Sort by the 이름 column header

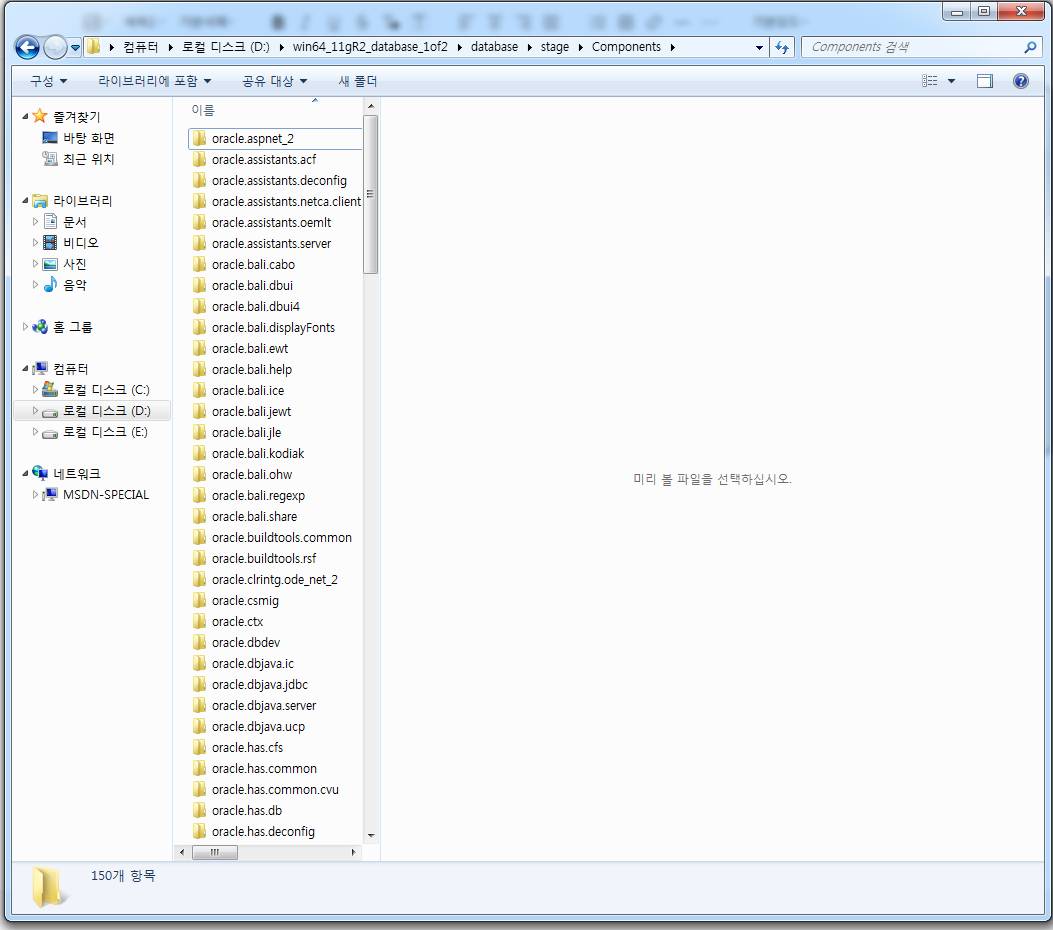203,110
